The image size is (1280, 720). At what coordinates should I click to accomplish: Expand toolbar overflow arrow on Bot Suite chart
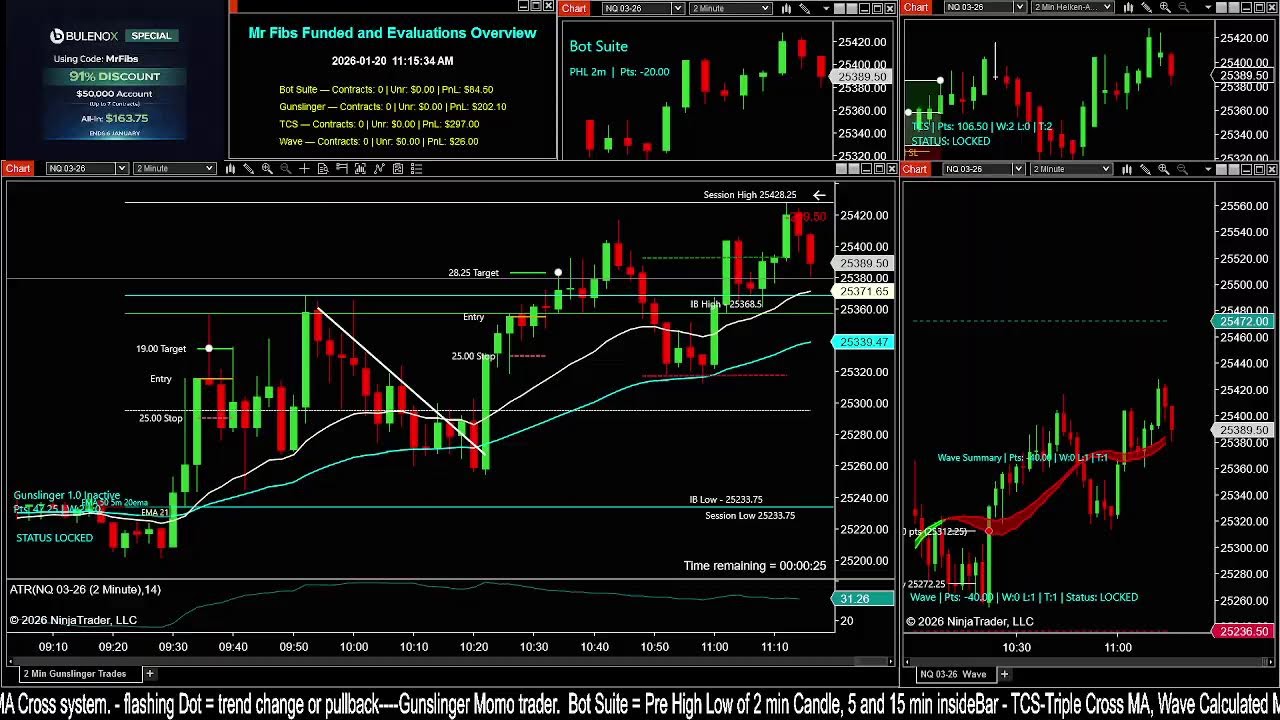click(827, 9)
